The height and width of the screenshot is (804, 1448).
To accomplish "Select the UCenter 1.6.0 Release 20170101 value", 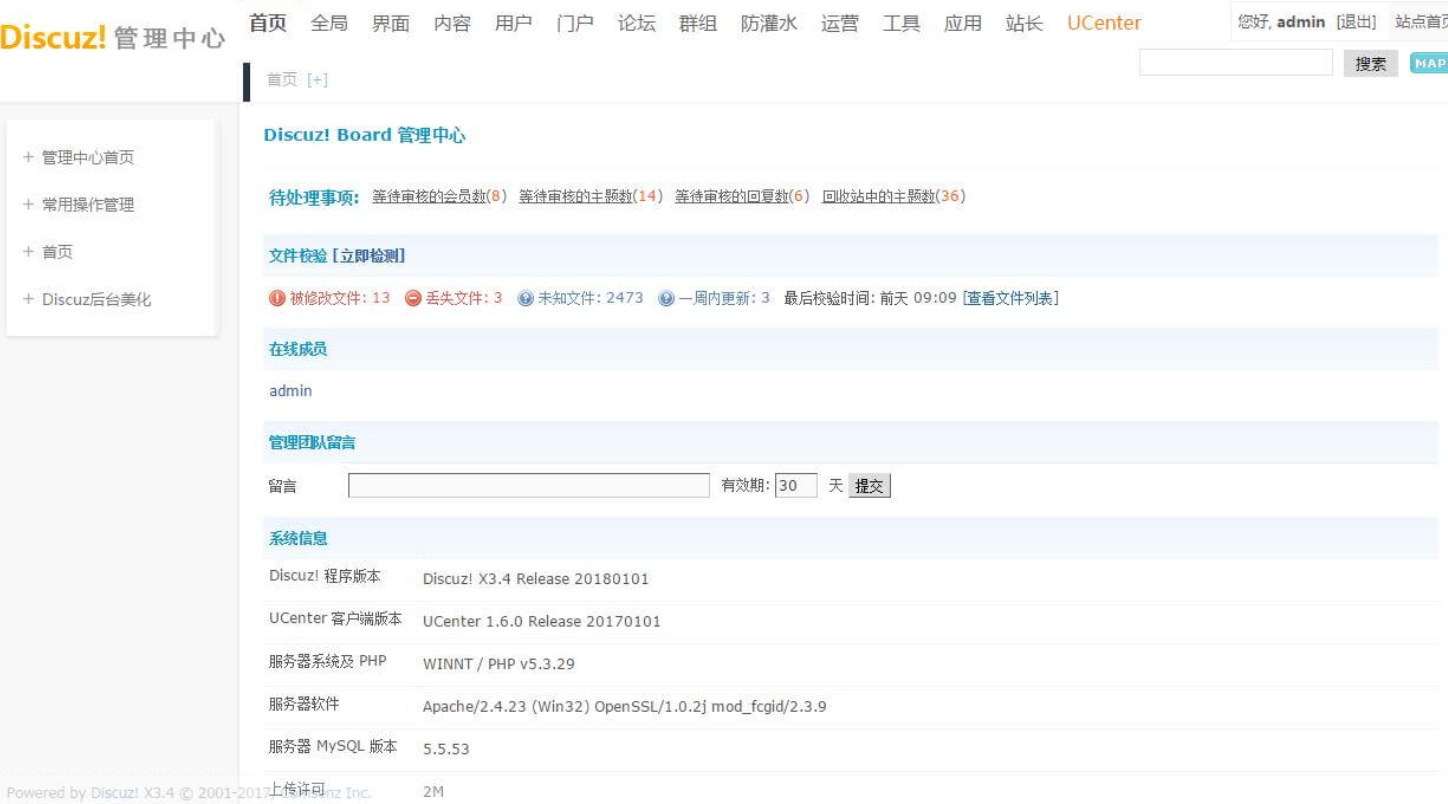I will [542, 621].
